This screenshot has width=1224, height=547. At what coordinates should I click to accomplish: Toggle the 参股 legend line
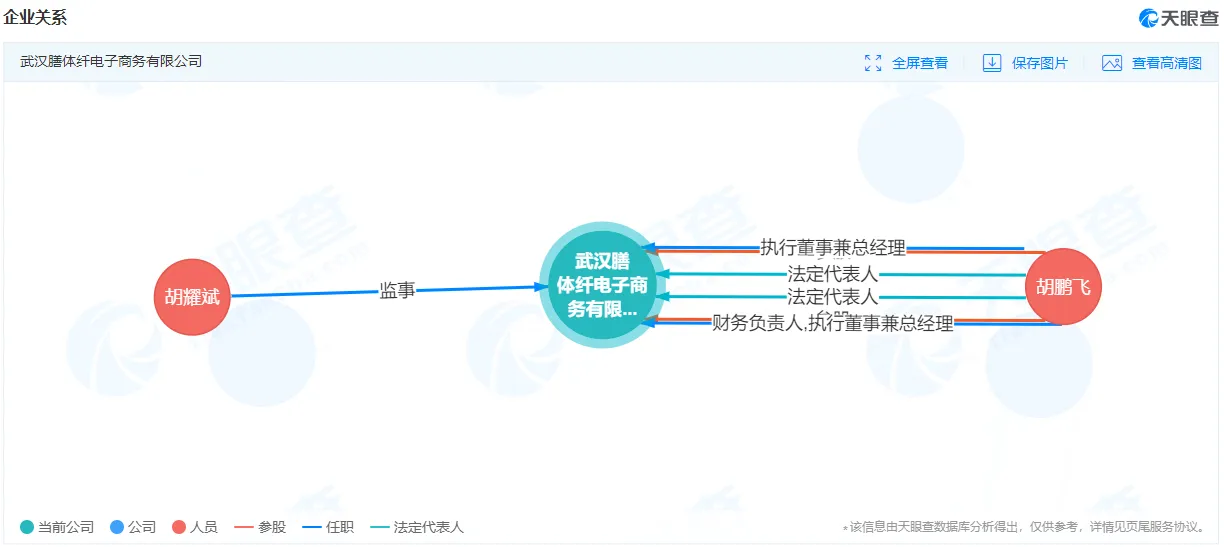[x=259, y=527]
